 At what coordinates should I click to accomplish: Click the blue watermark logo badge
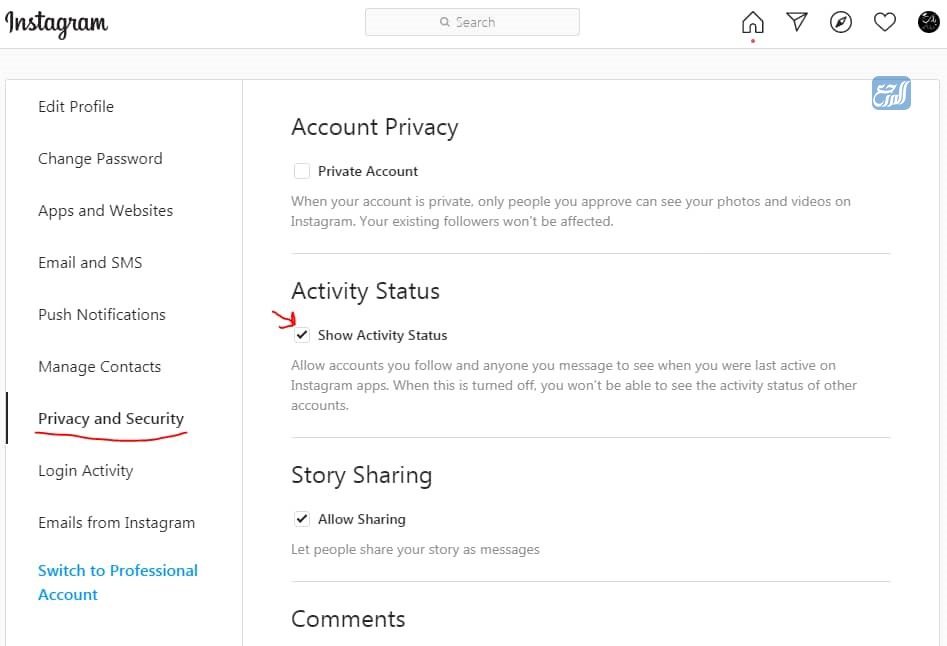(x=891, y=93)
